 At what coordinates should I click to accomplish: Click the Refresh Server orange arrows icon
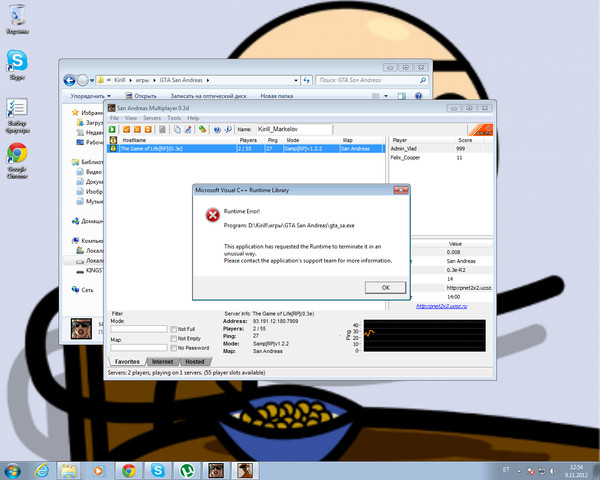pyautogui.click(x=148, y=129)
